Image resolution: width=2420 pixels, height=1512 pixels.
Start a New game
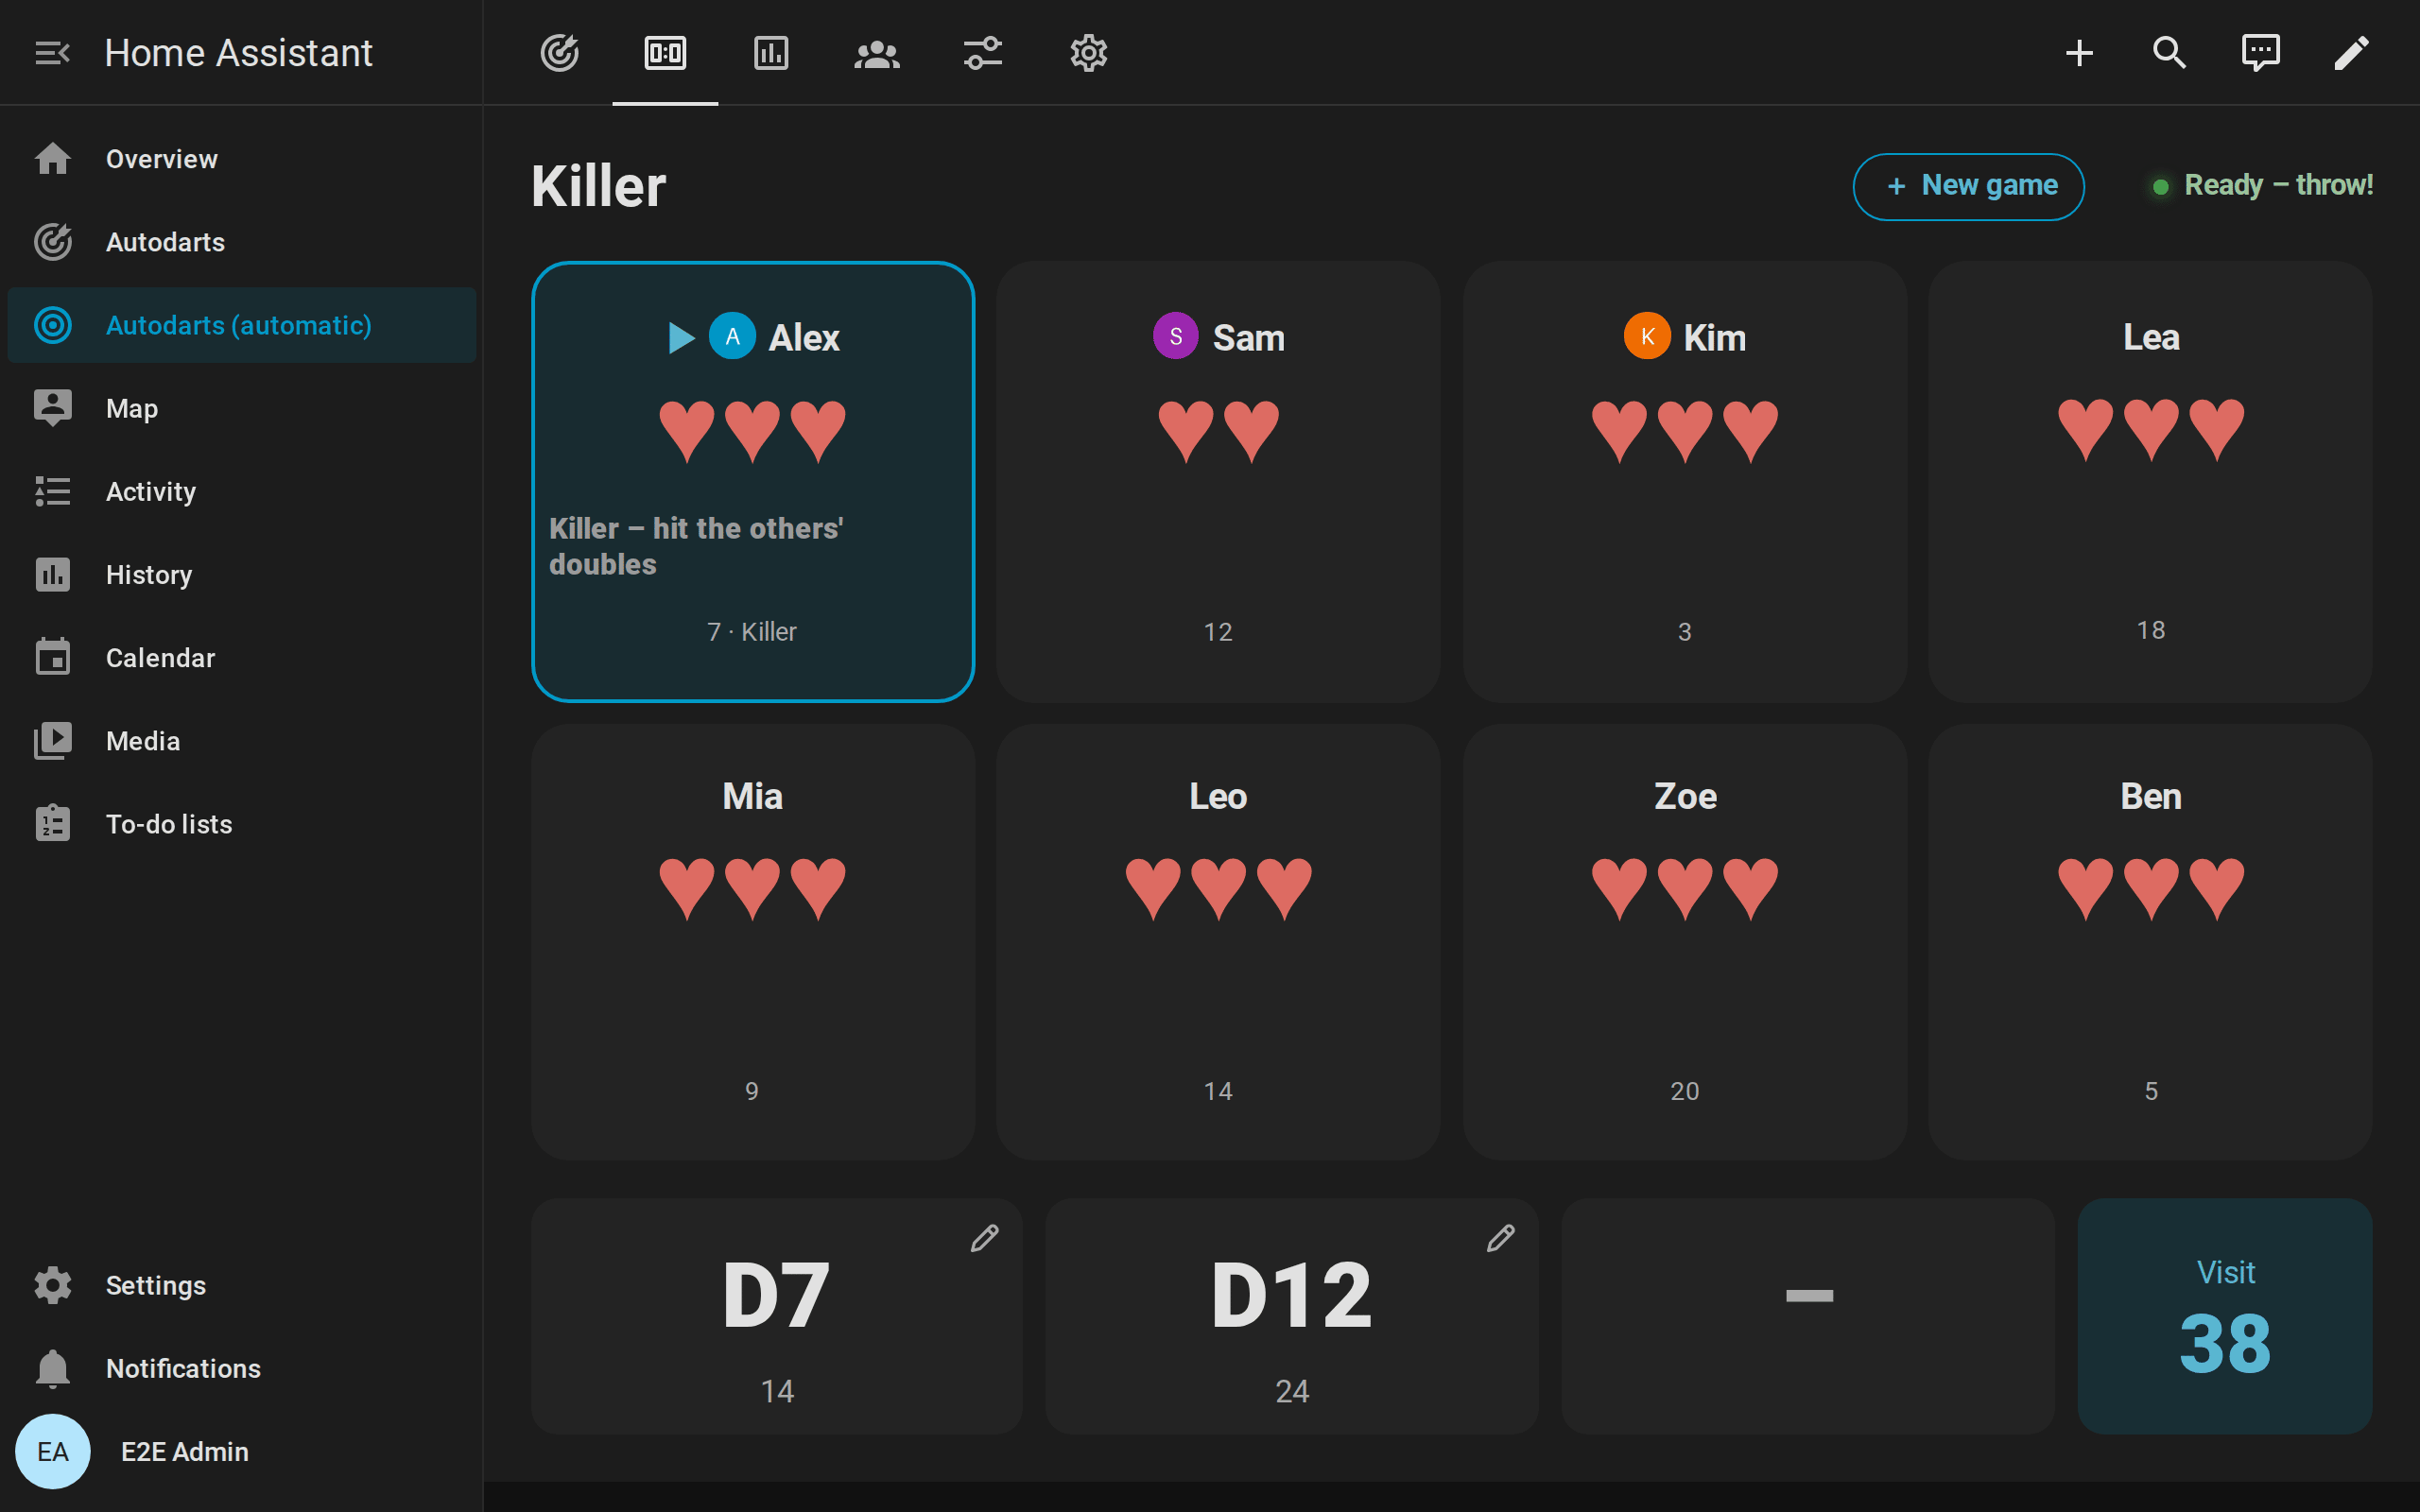click(x=1968, y=186)
